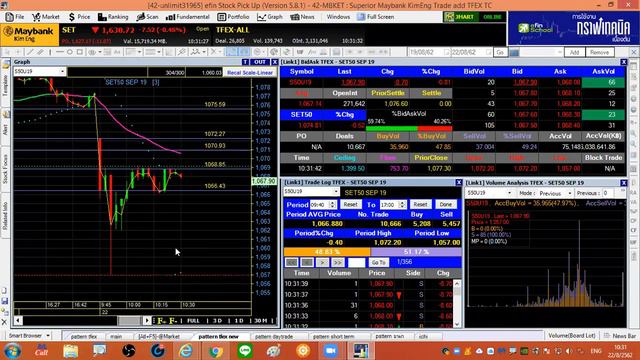Screen dimensions: 640x360
Task: Select 3 D chart range
Action: [217, 321]
